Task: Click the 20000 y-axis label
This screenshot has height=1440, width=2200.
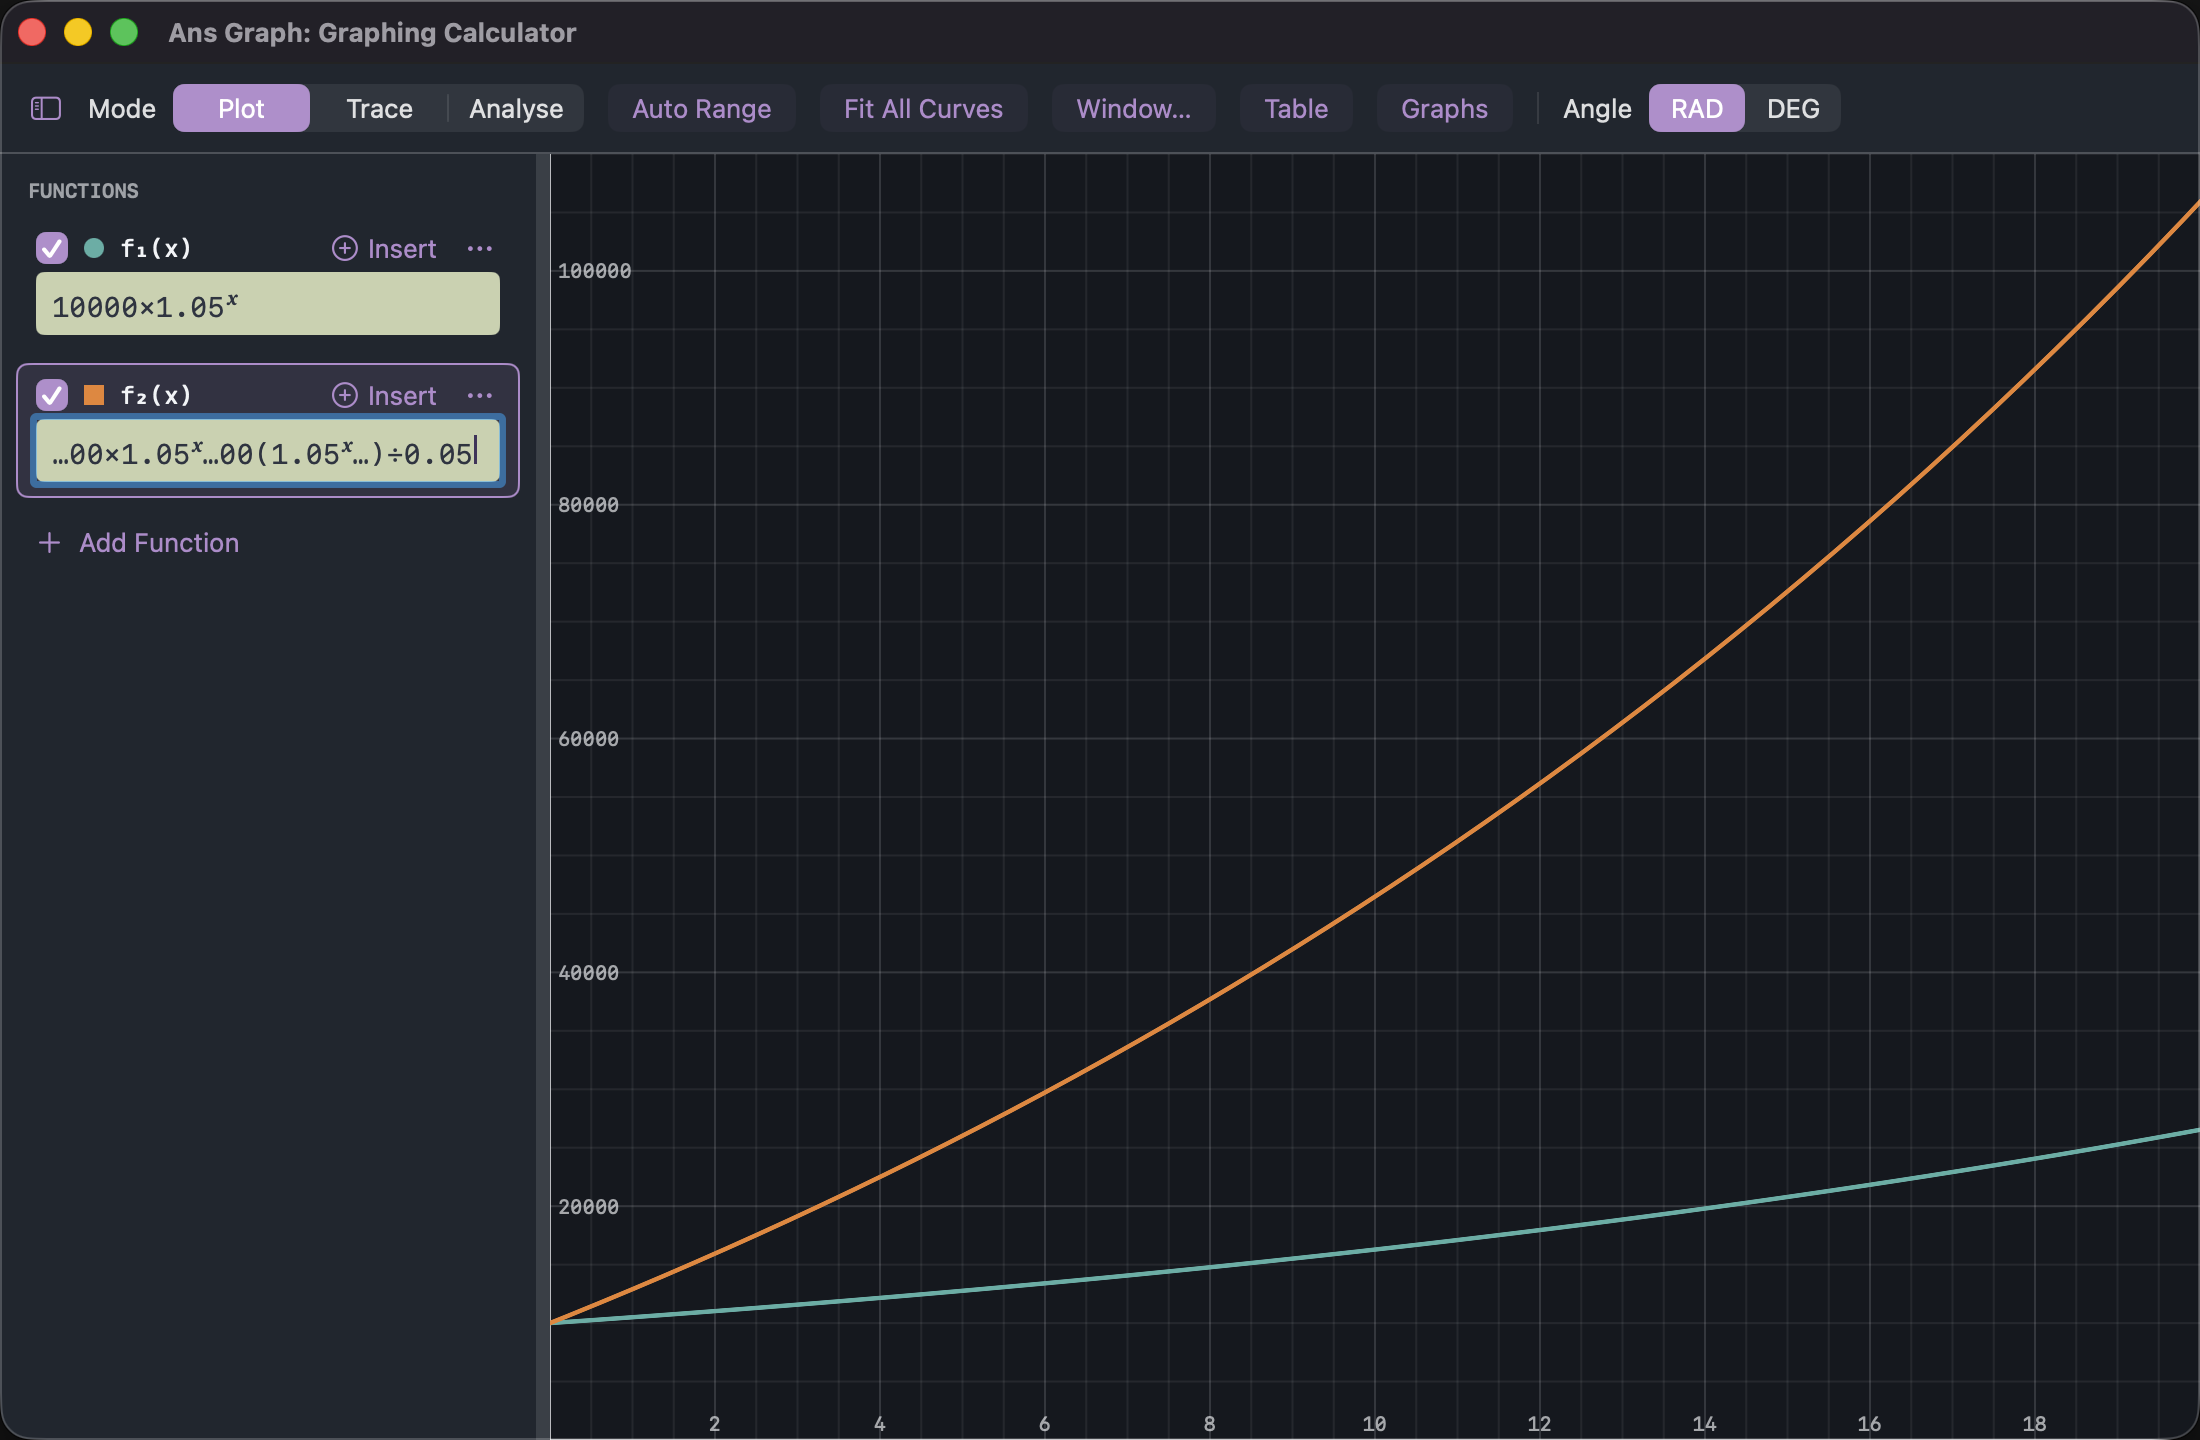Action: [588, 1207]
